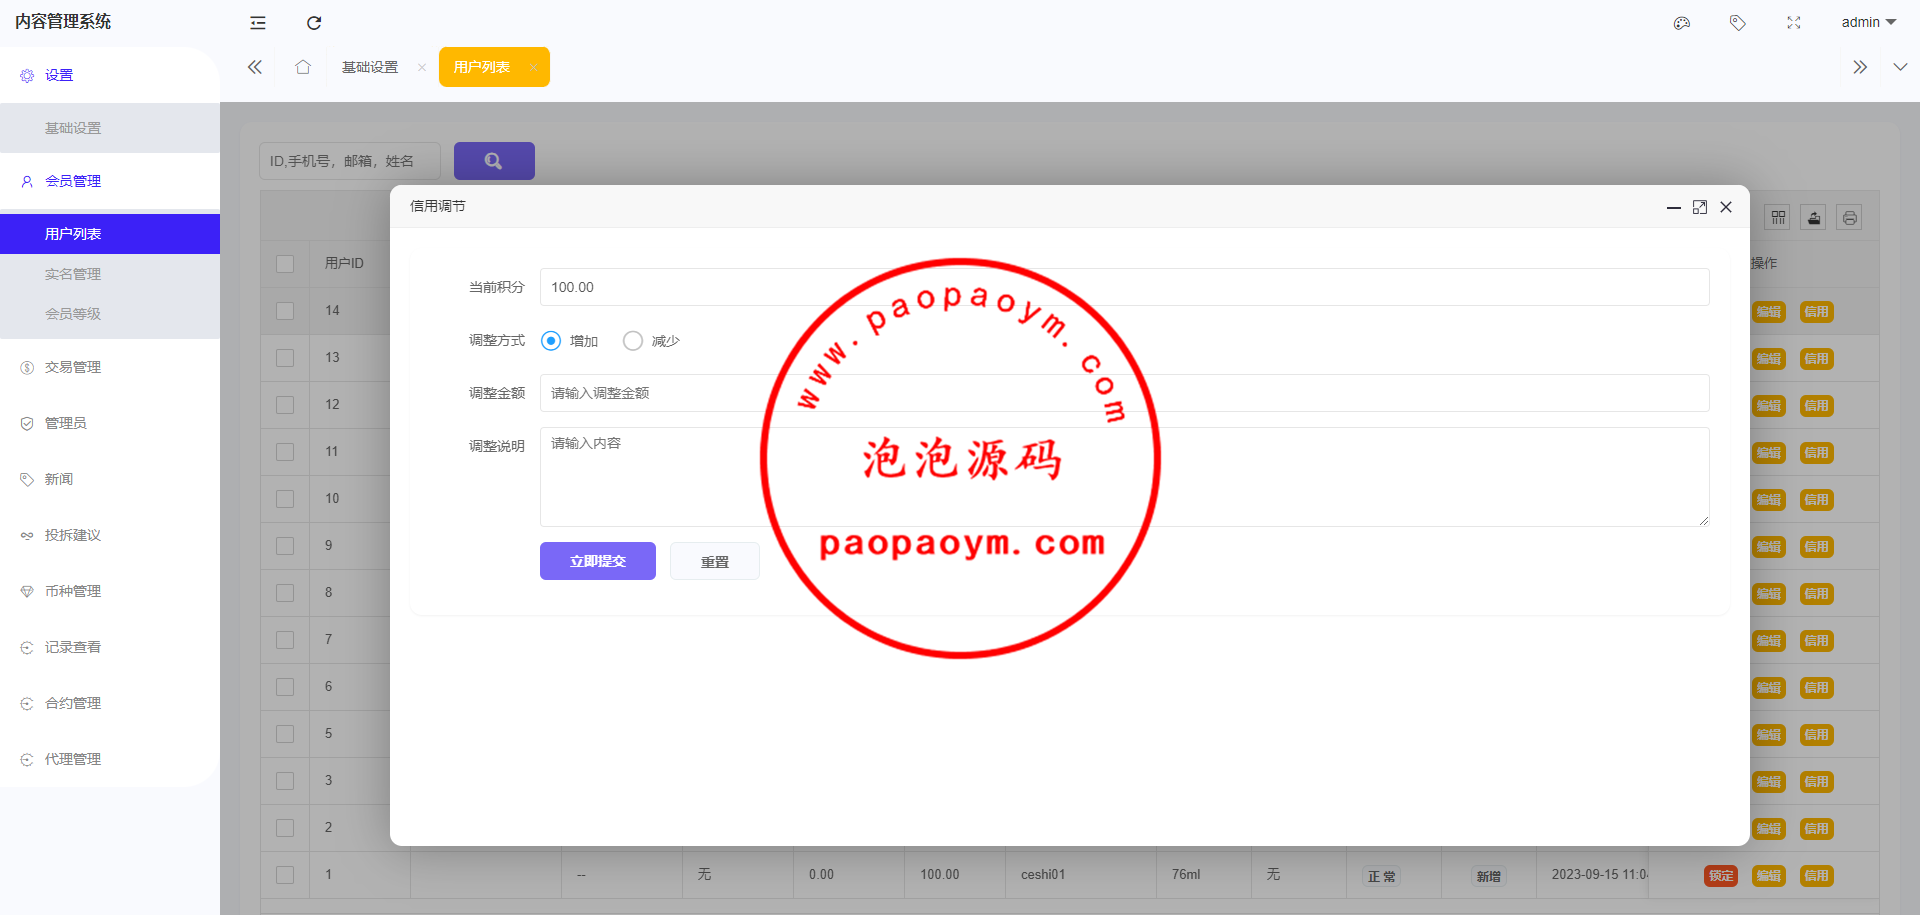Expand the 管理员 sidebar menu

tap(110, 423)
